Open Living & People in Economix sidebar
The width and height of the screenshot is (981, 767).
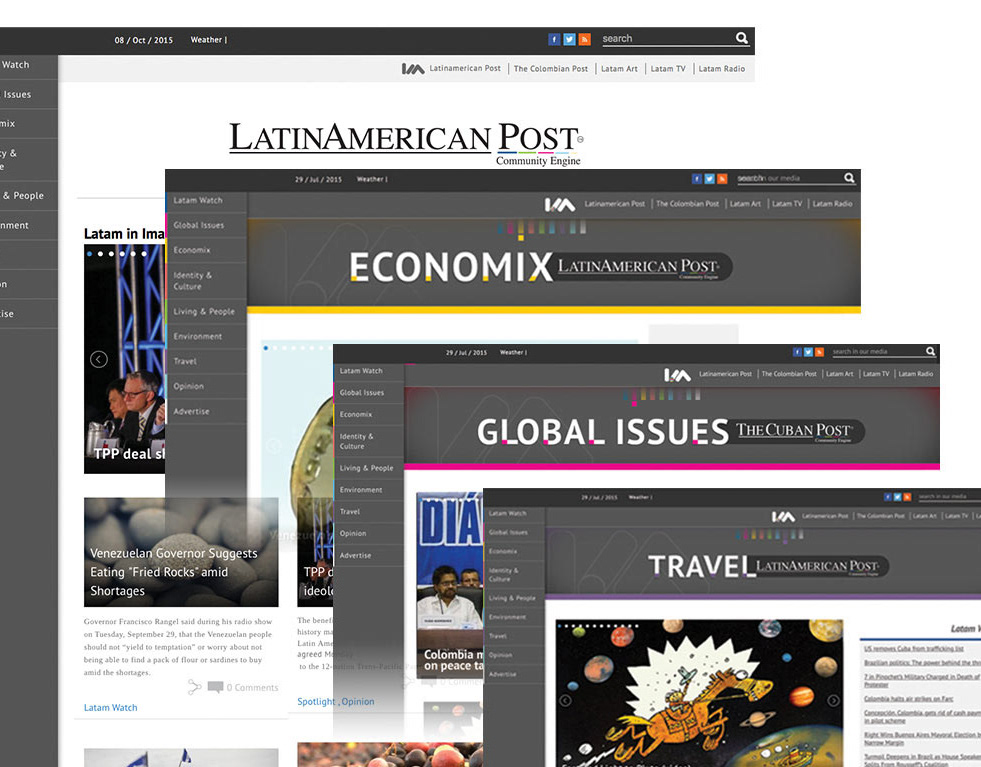tap(204, 312)
